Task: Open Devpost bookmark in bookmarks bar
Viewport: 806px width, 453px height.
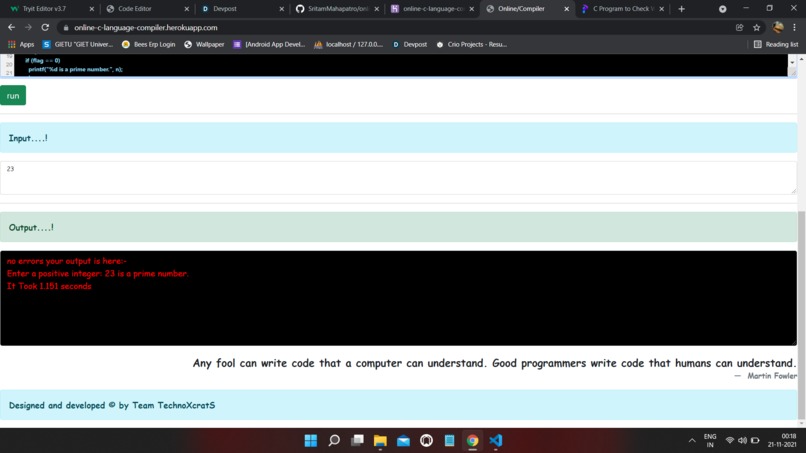Action: coord(410,45)
